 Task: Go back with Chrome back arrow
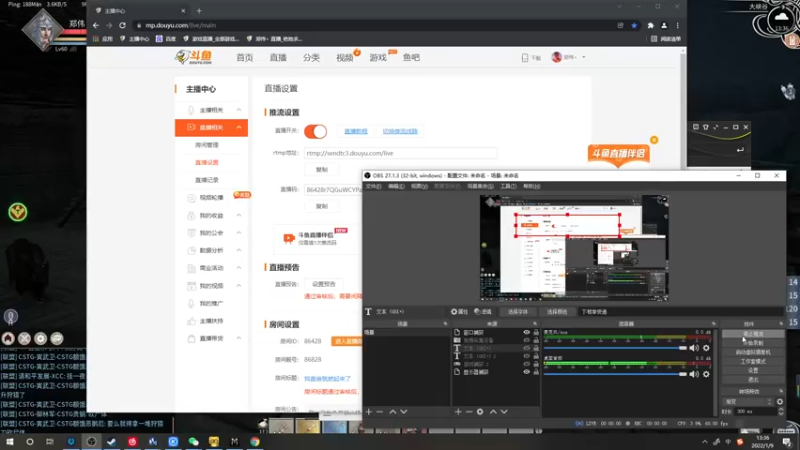pyautogui.click(x=96, y=25)
